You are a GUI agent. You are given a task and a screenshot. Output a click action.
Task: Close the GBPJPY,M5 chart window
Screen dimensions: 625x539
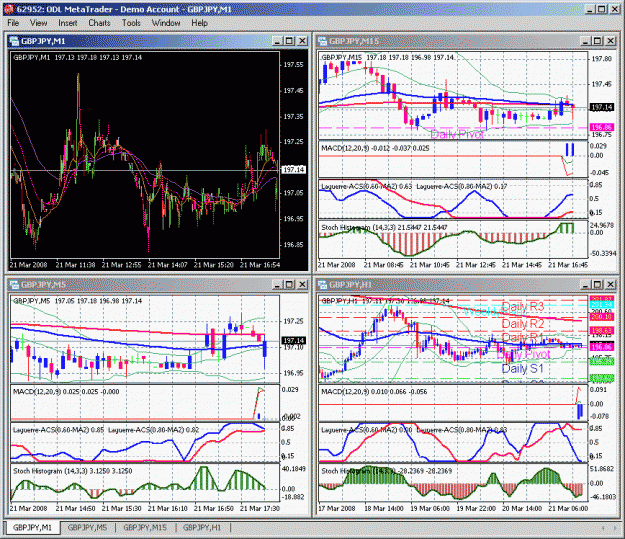303,284
